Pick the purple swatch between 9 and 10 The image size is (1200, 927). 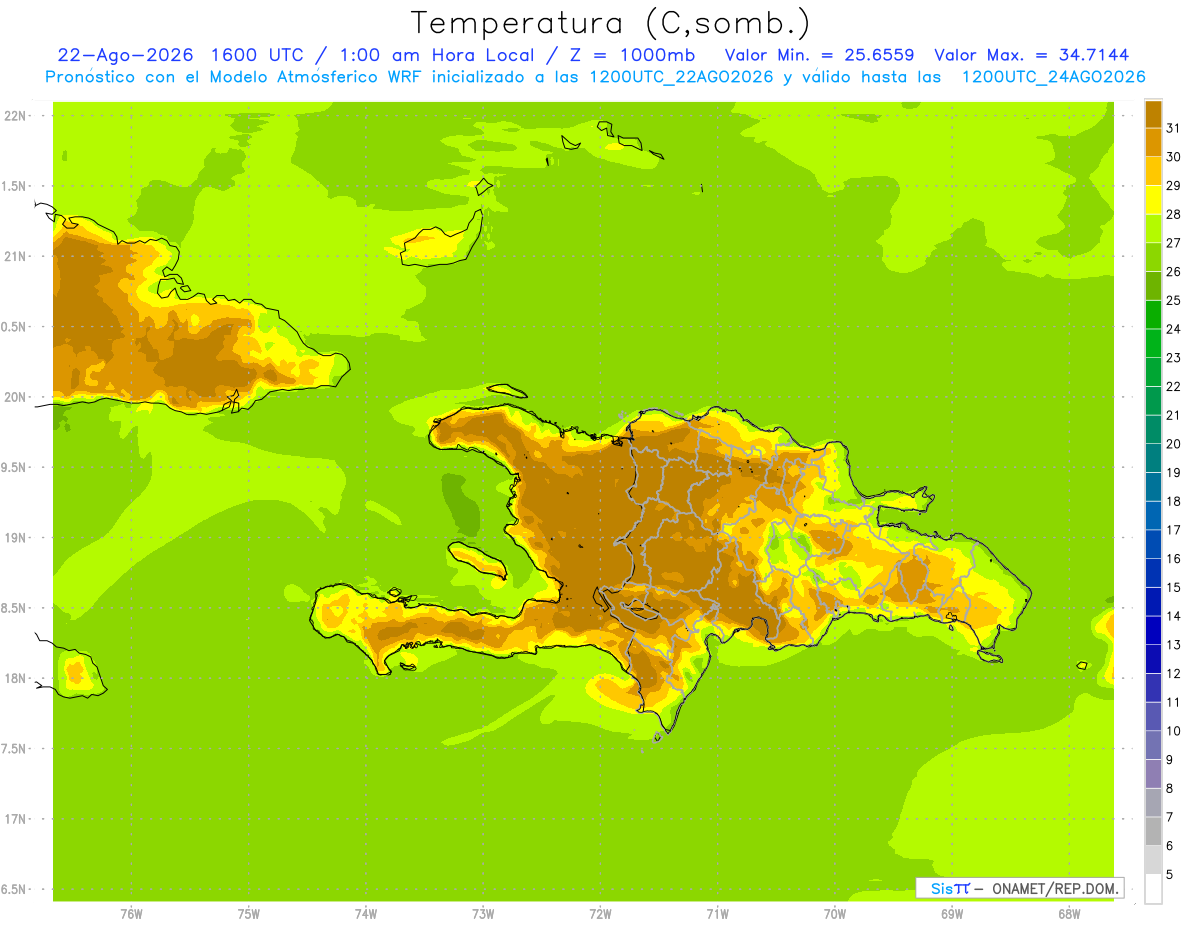point(1153,745)
